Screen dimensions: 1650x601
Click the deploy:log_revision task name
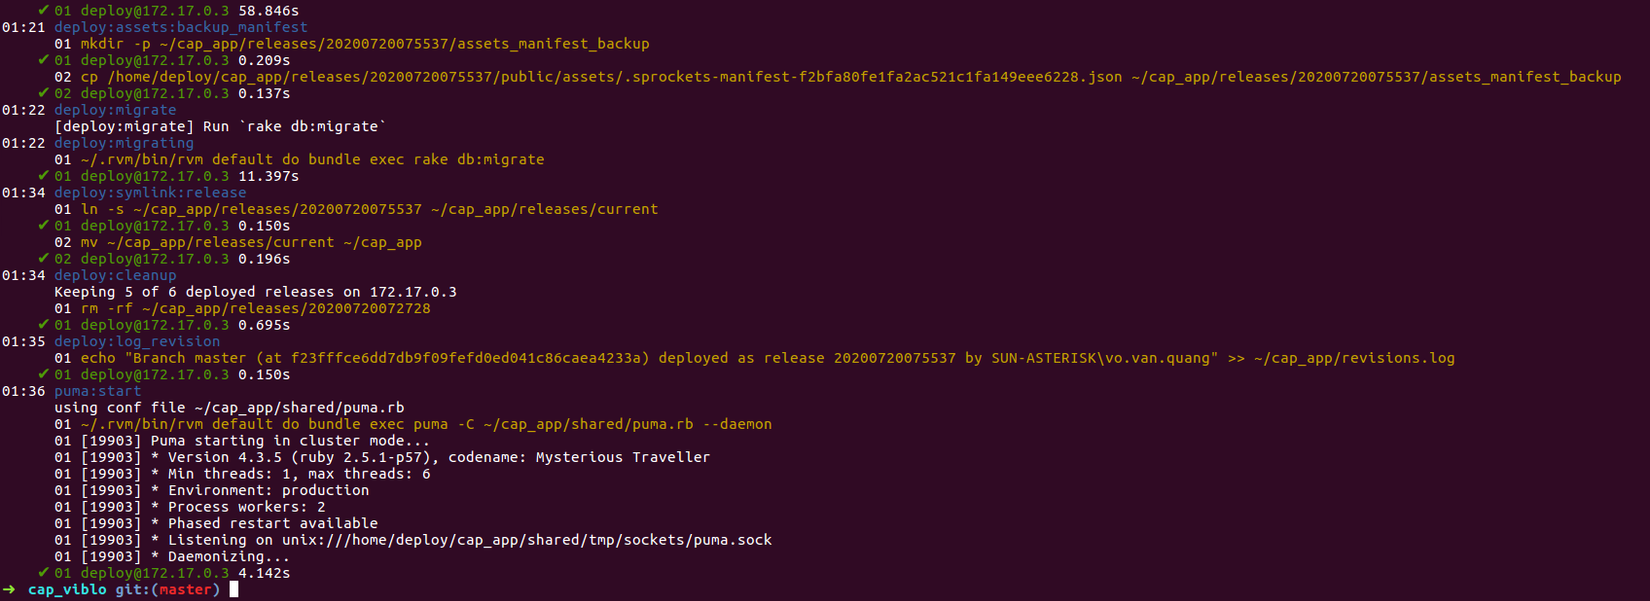click(x=137, y=341)
